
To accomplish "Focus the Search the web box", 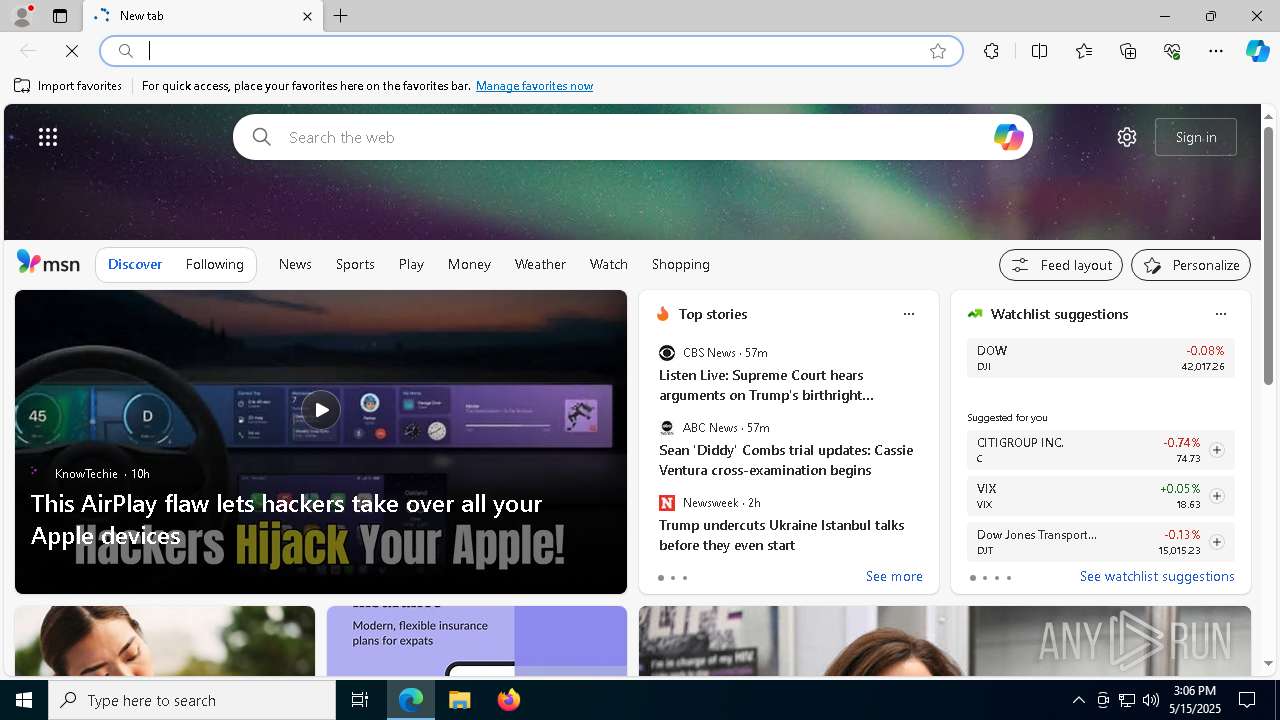I will click(632, 137).
